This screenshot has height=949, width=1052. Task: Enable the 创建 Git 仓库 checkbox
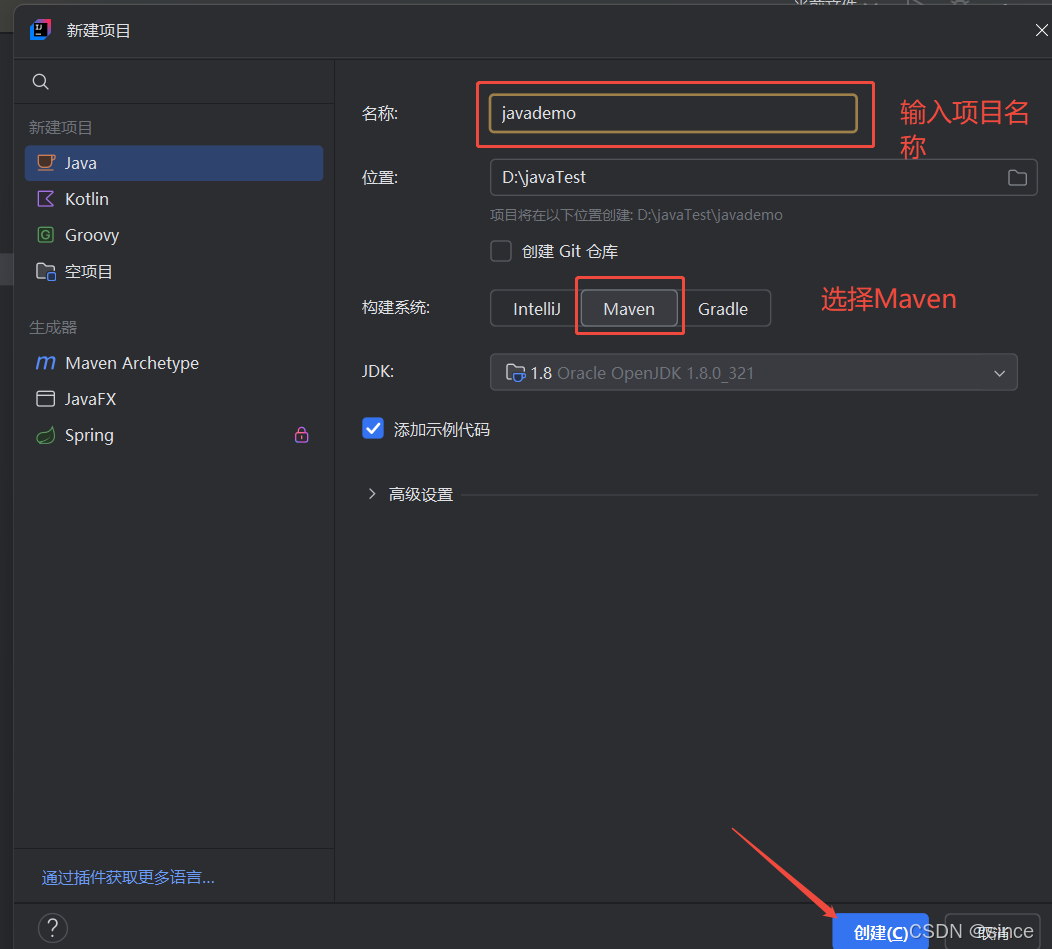(501, 251)
